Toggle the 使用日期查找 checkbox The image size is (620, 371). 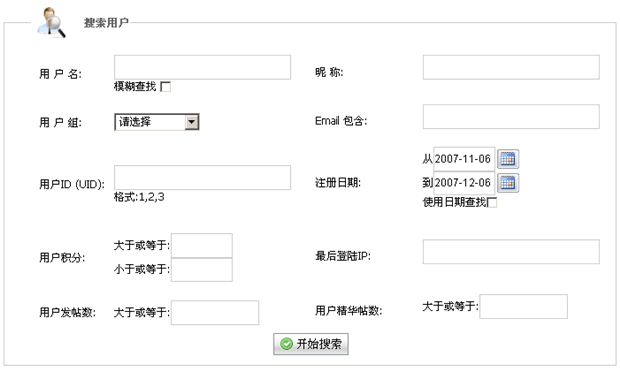(x=491, y=202)
